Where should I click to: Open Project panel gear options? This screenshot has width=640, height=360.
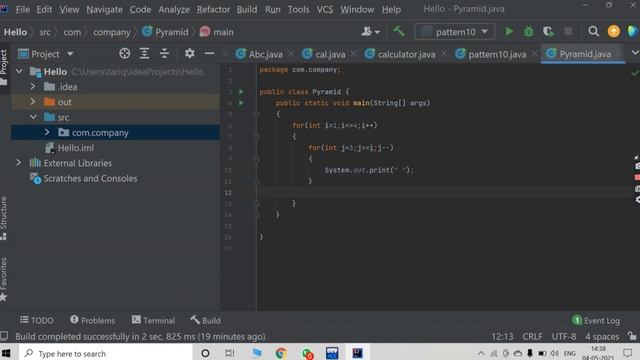[x=189, y=53]
